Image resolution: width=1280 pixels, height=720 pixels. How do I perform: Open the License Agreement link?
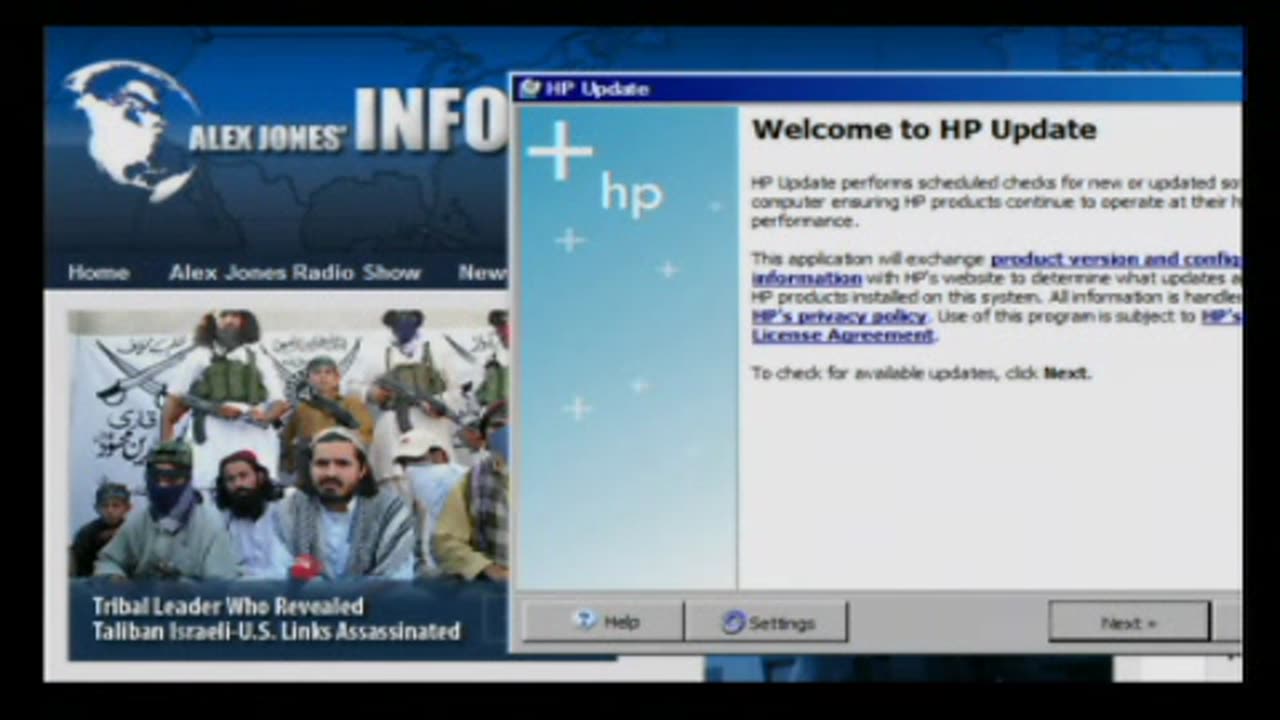point(843,335)
